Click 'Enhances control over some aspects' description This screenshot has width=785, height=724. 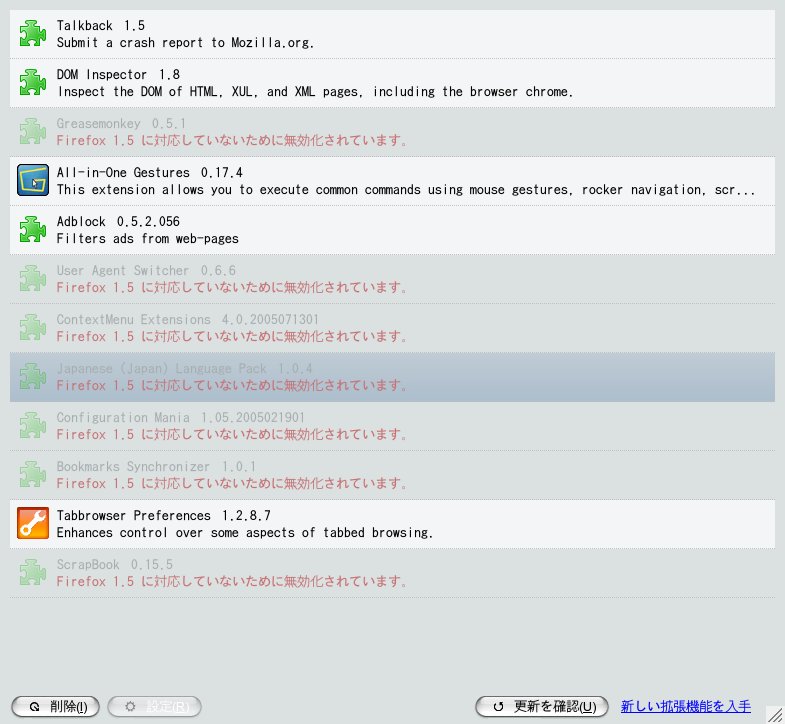(x=245, y=533)
